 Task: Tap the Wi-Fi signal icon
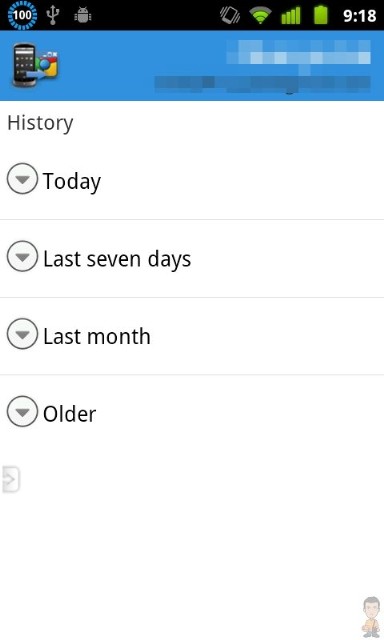click(260, 16)
